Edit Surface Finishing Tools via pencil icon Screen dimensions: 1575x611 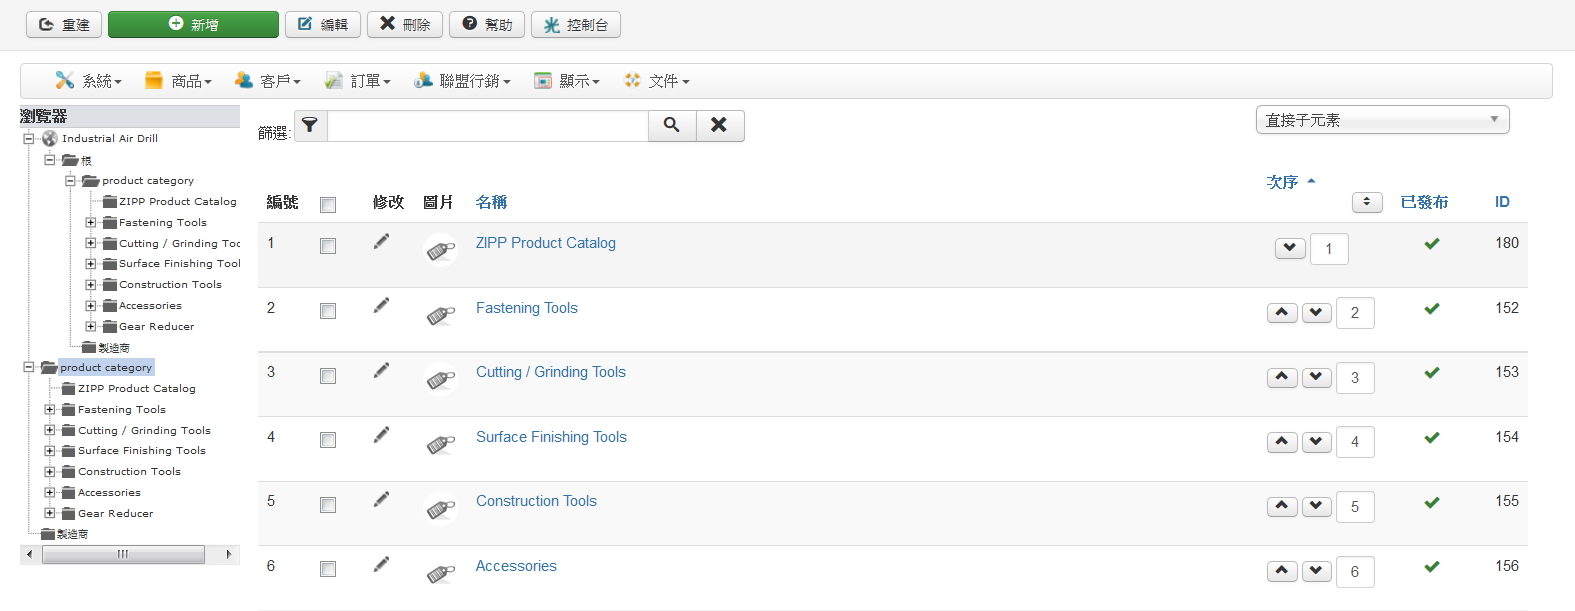pos(381,435)
